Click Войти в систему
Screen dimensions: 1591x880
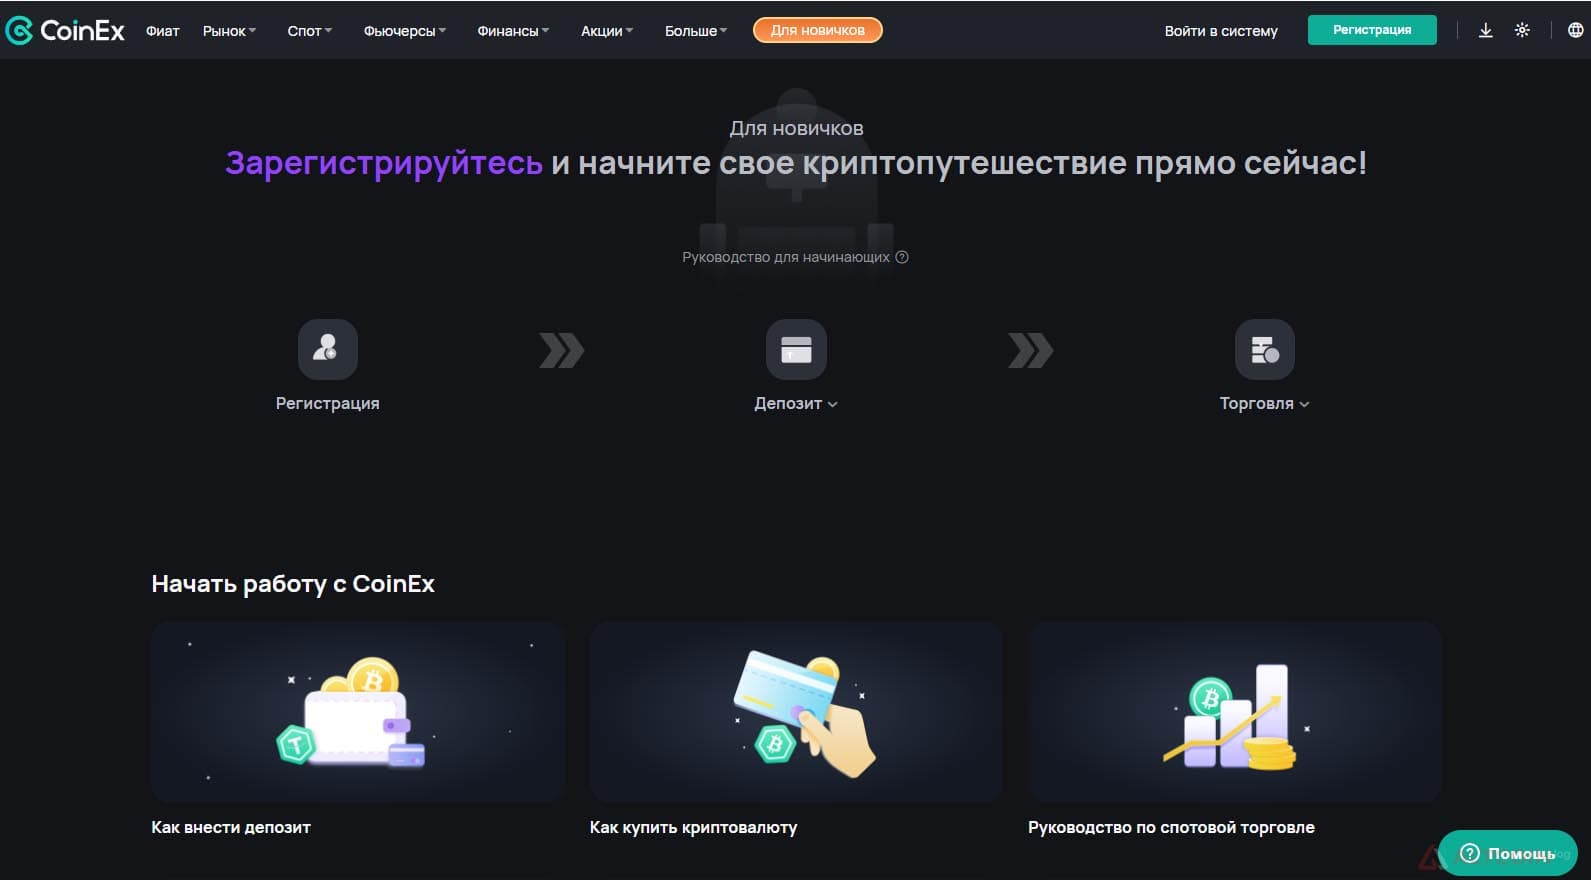click(1221, 31)
